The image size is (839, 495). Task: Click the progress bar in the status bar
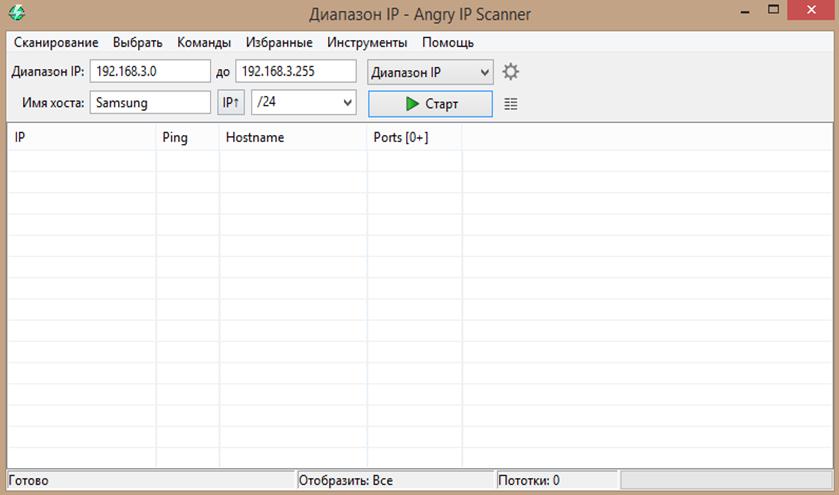tap(726, 480)
